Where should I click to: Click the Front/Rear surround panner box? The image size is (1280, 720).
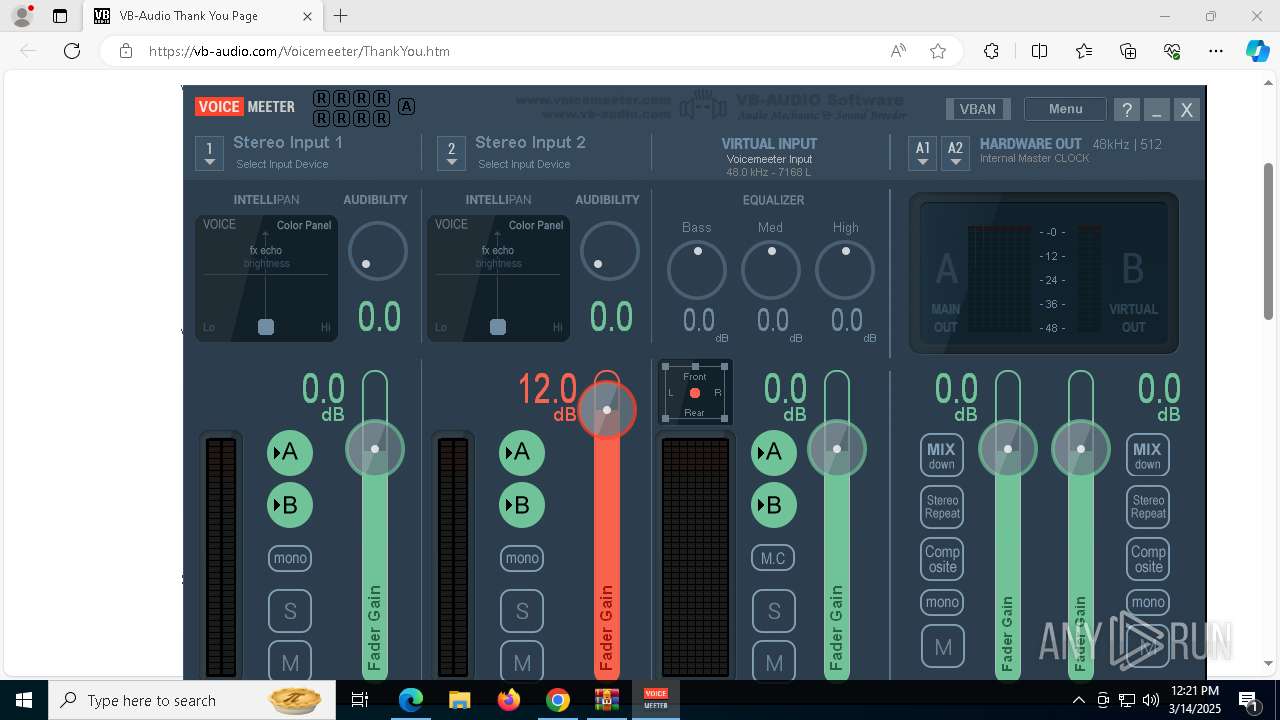click(x=695, y=393)
